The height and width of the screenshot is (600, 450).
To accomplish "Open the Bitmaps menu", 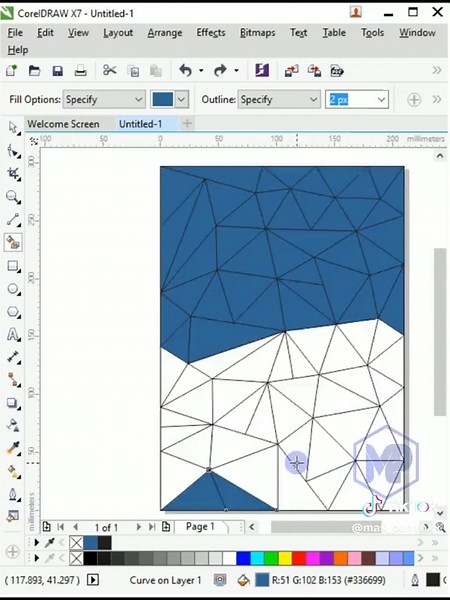I will (258, 33).
